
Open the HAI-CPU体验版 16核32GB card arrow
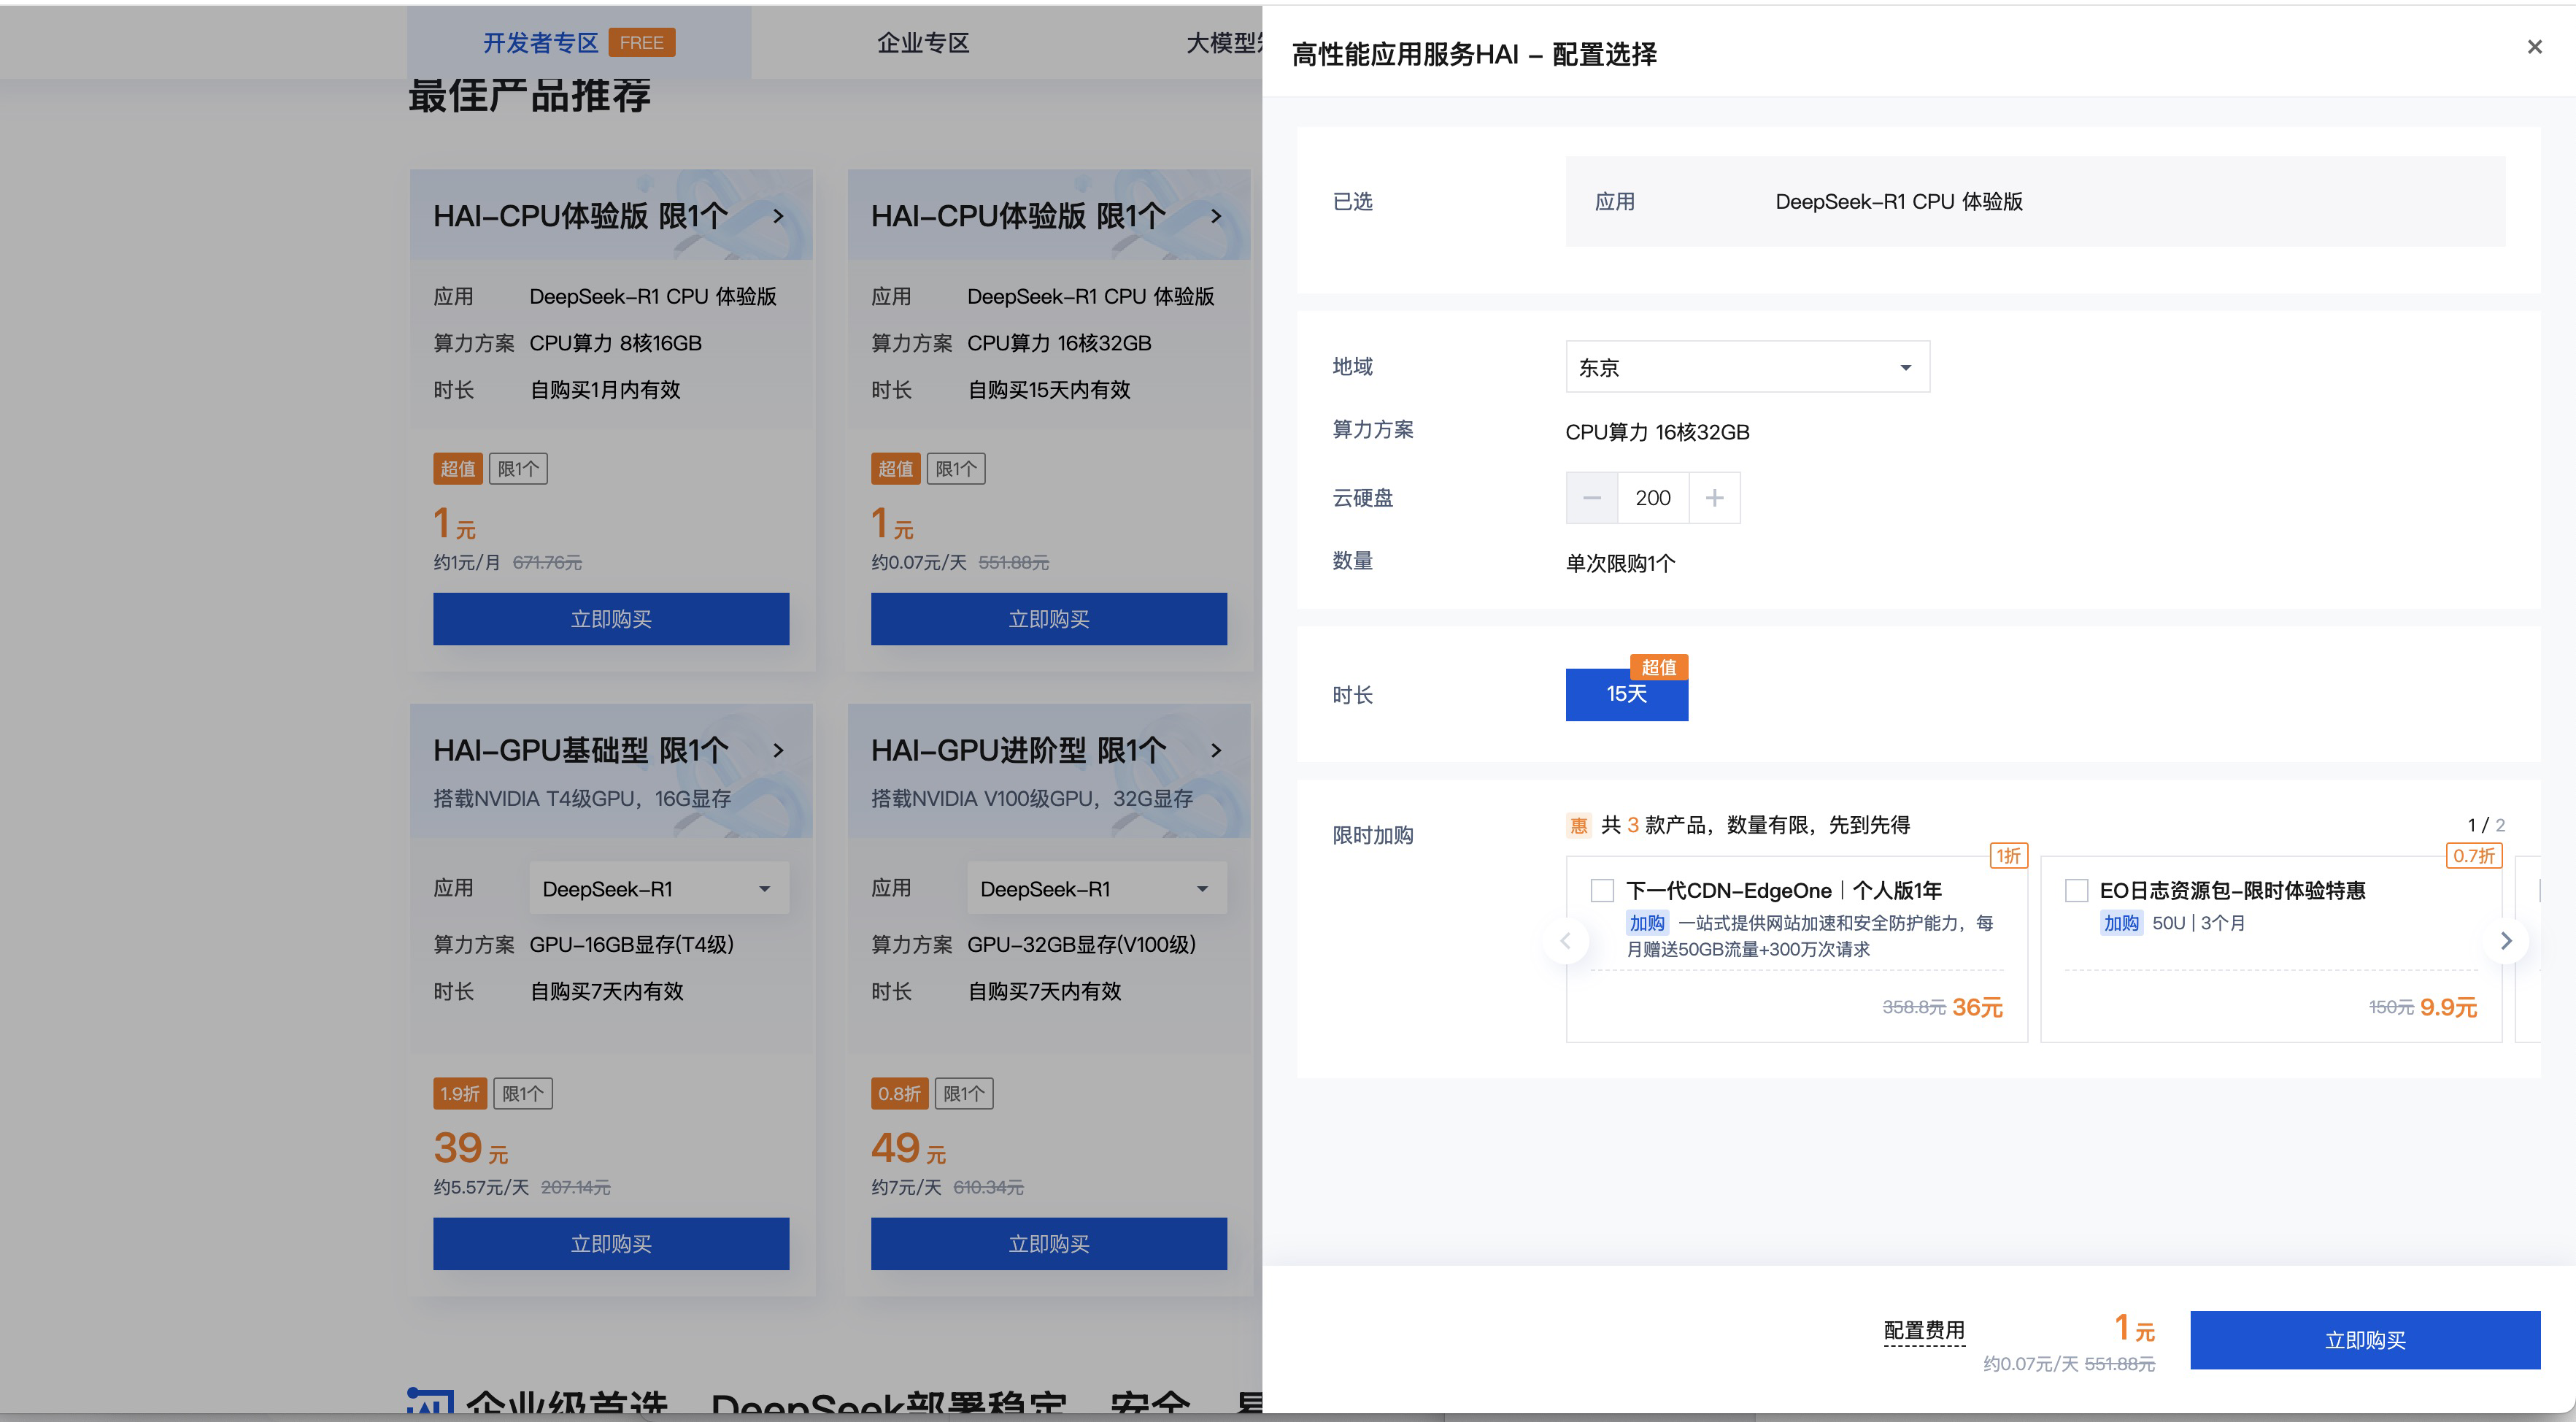tap(1216, 216)
